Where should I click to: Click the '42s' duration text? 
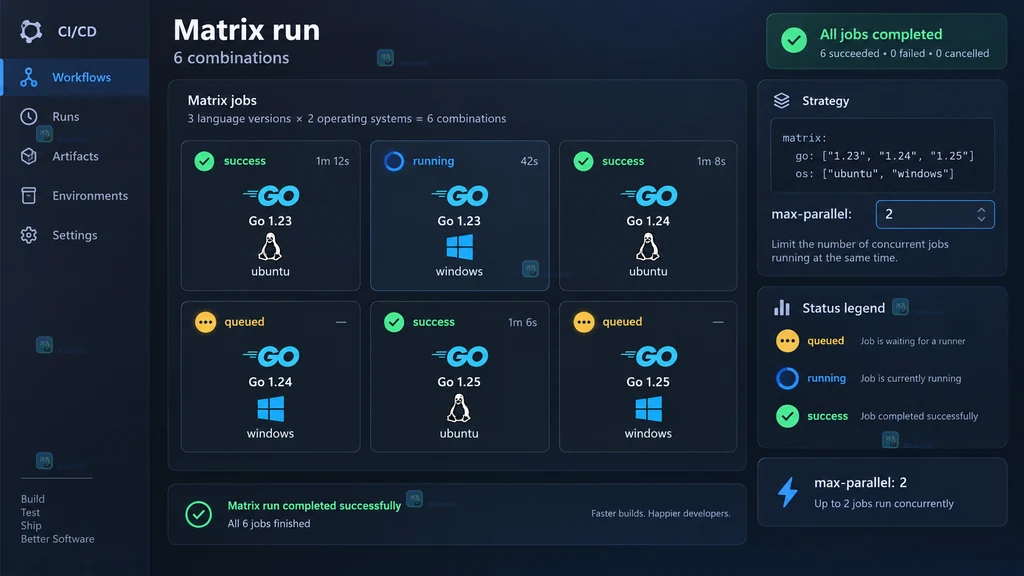point(529,161)
